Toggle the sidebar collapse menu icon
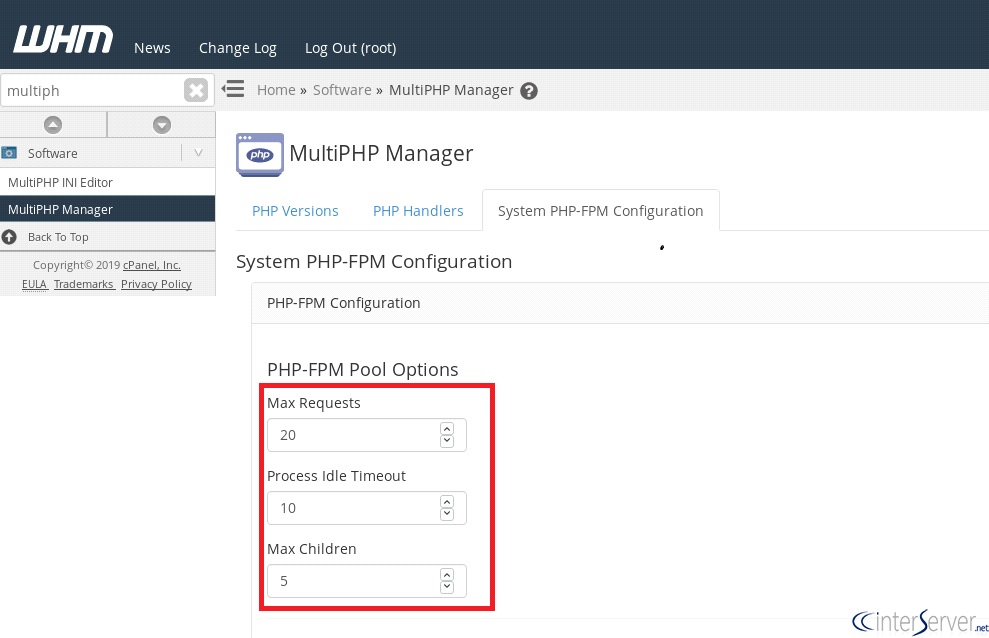 [x=233, y=88]
